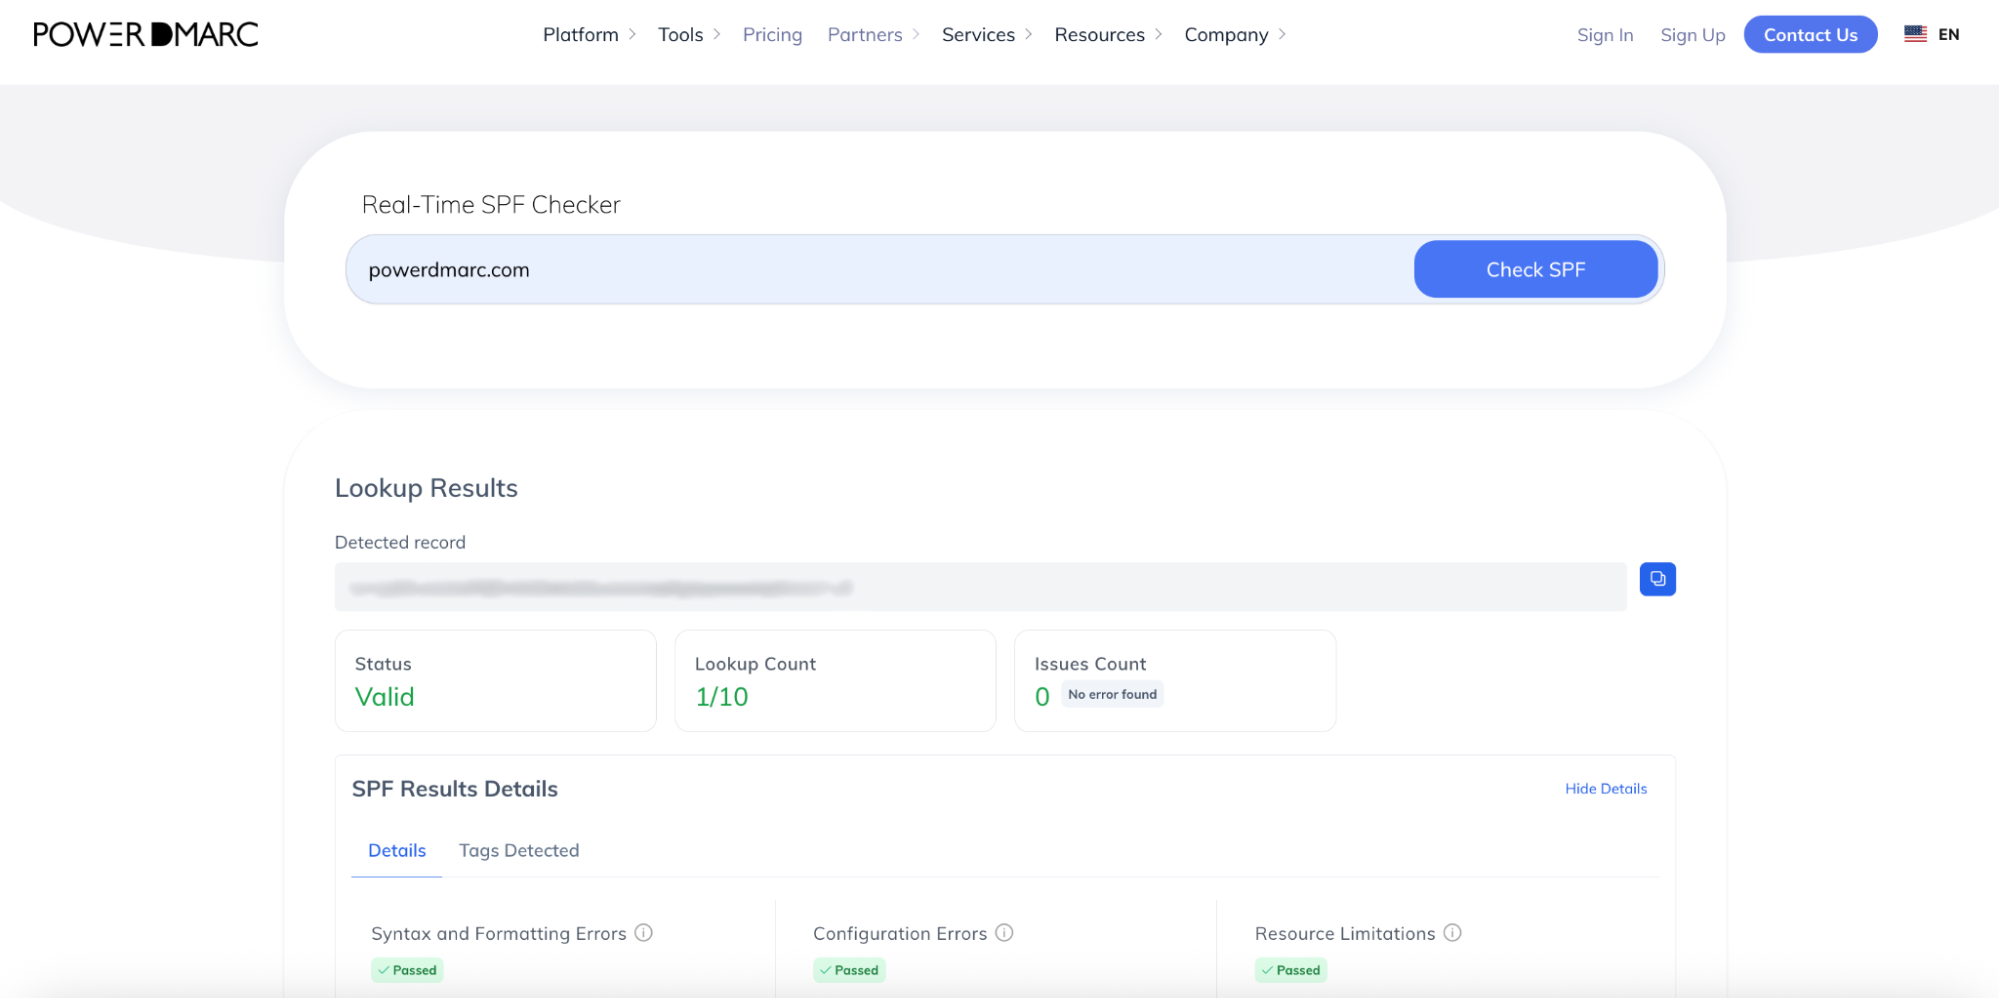Click the Detected record label
Viewport: 1999px width, 998px height.
pyautogui.click(x=400, y=542)
